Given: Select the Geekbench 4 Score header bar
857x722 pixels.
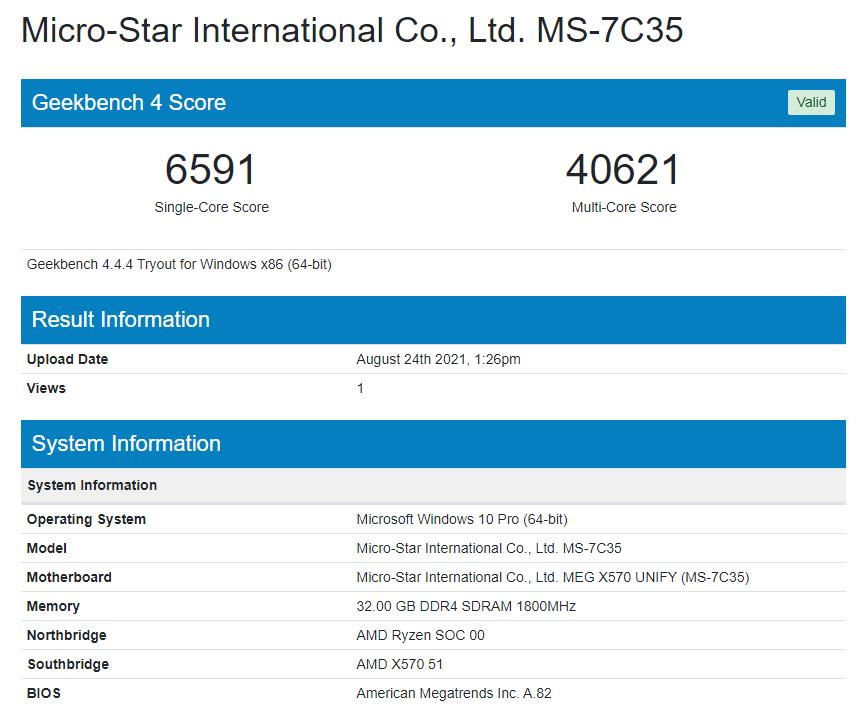Looking at the screenshot, I should pos(400,103).
